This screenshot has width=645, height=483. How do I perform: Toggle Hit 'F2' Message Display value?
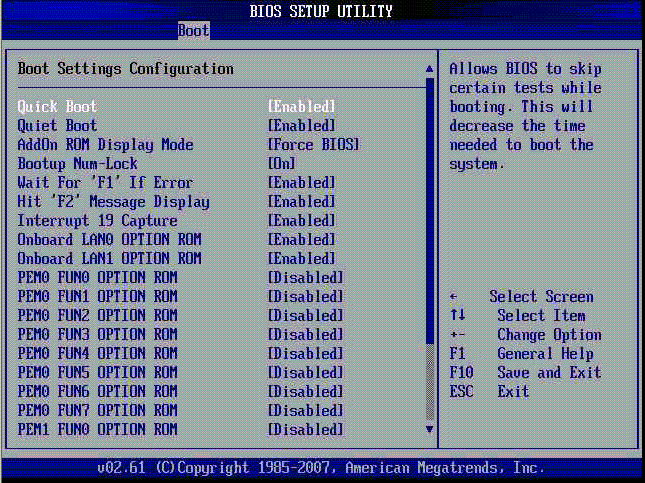302,202
